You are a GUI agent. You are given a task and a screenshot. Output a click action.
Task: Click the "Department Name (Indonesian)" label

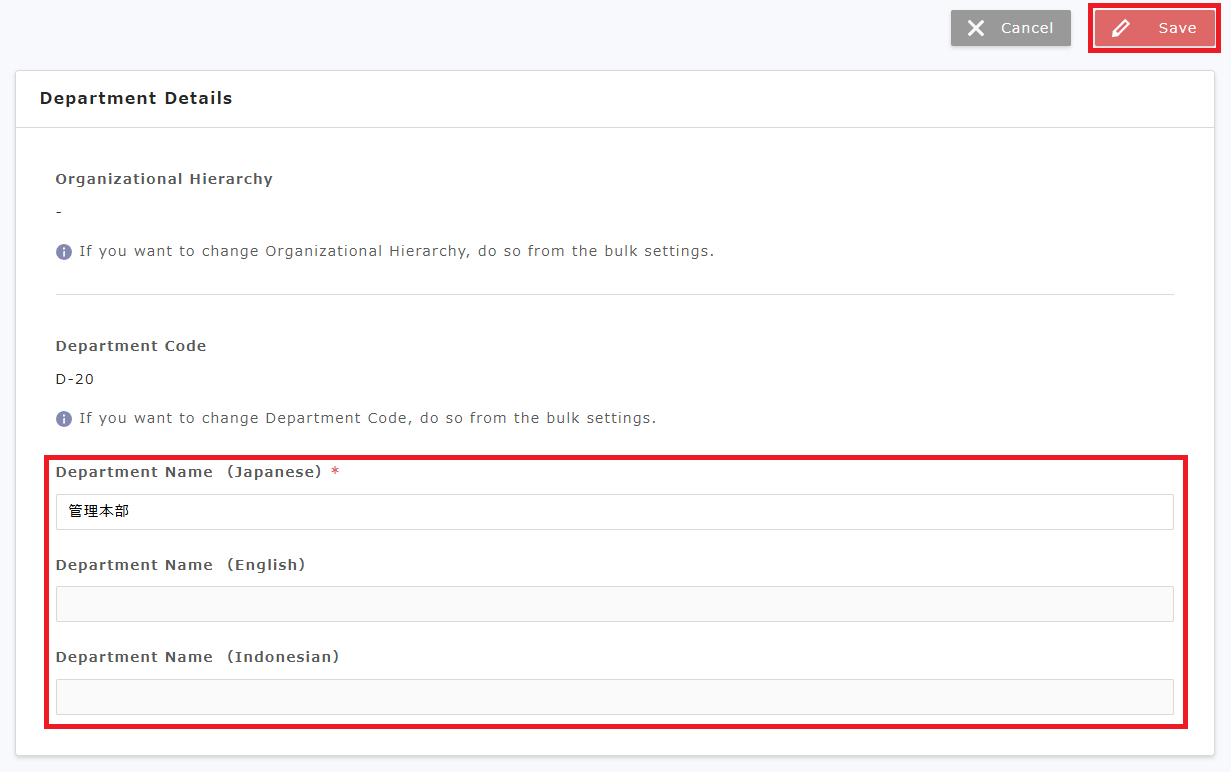tap(197, 657)
